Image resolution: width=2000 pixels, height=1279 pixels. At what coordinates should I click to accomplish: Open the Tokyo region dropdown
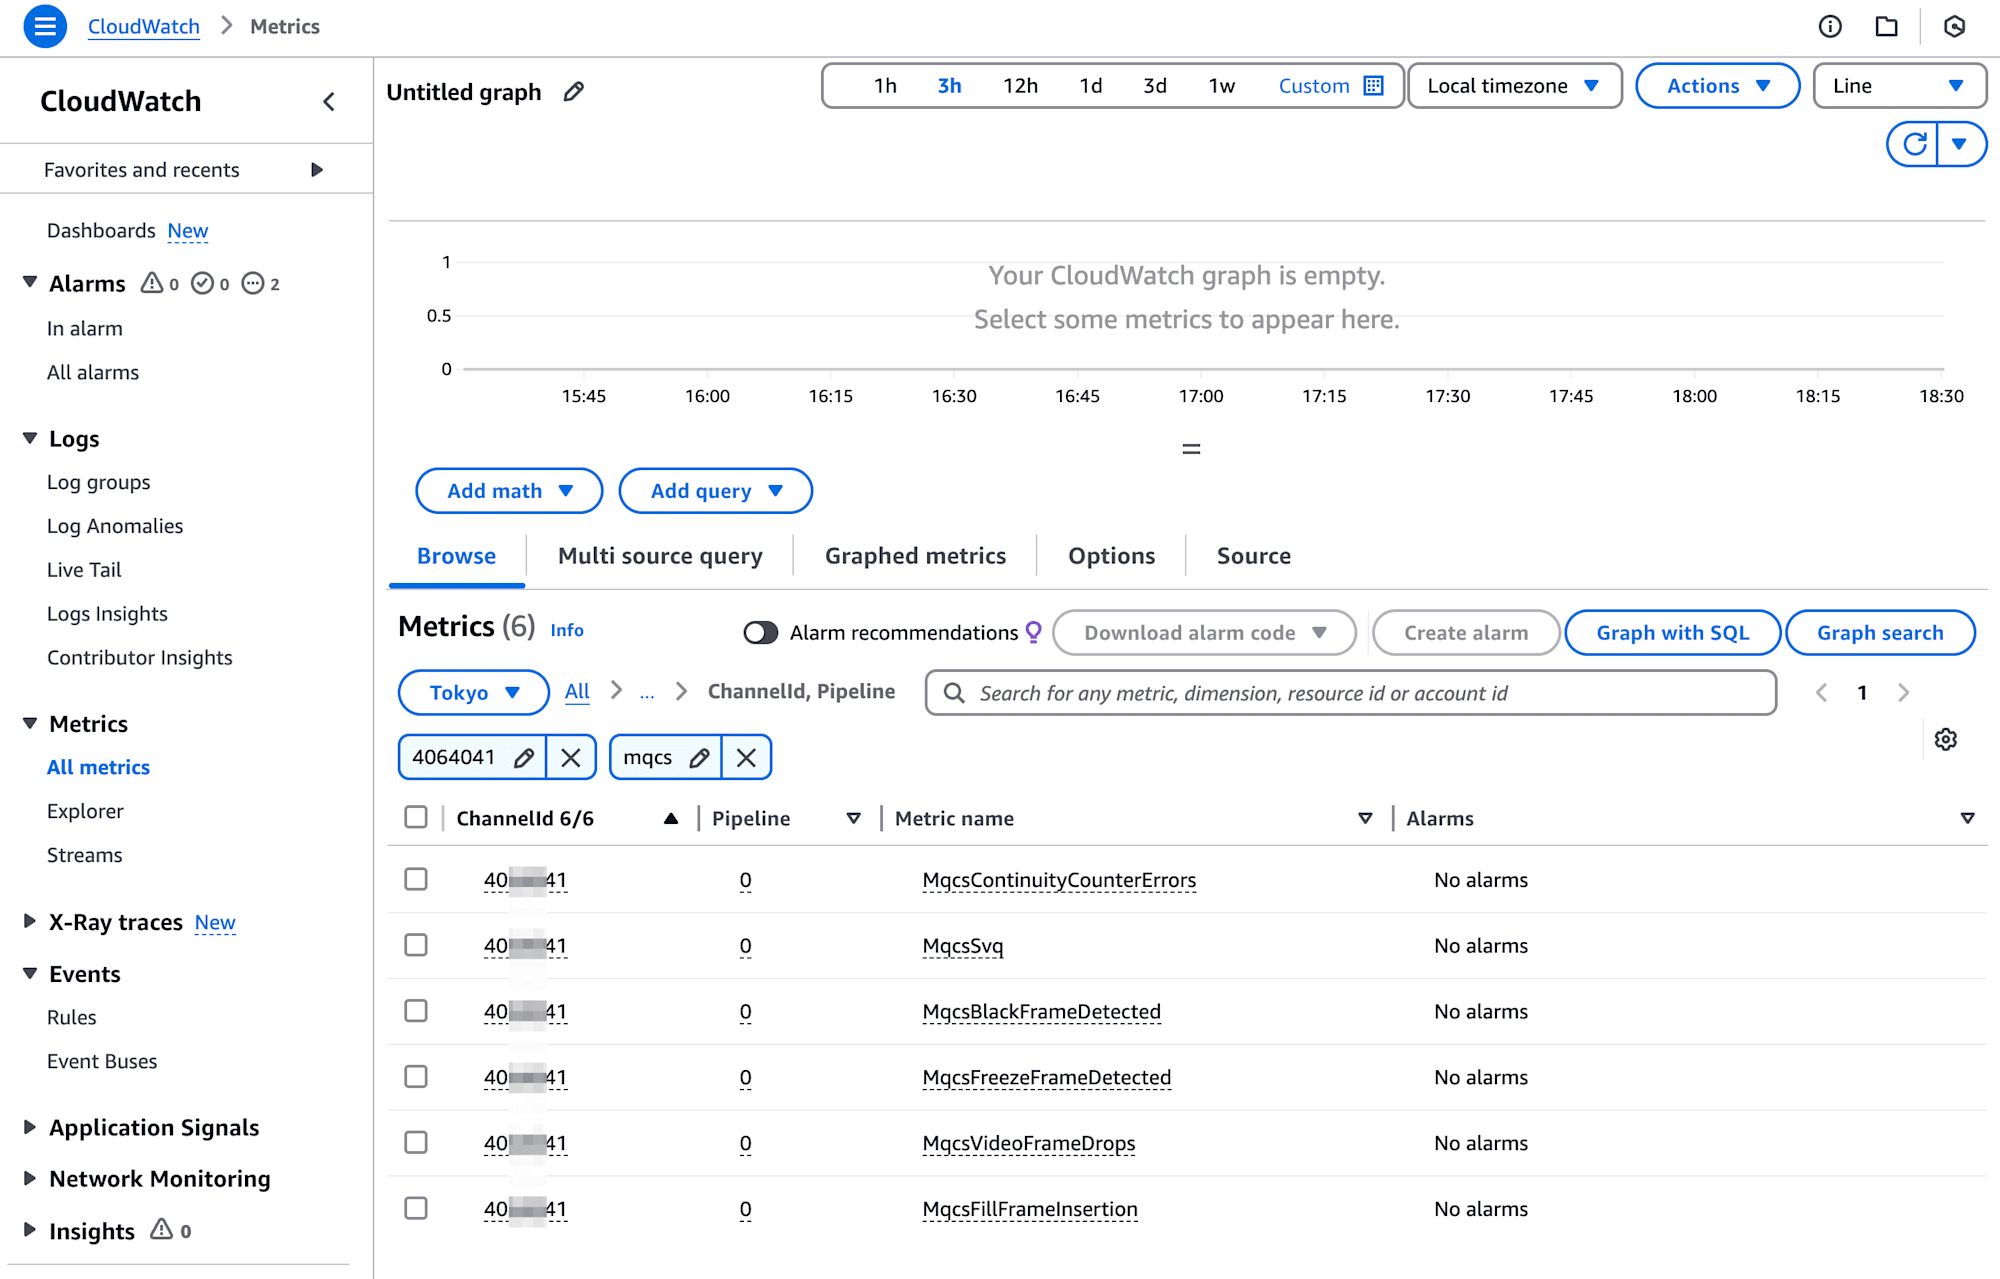pos(474,692)
